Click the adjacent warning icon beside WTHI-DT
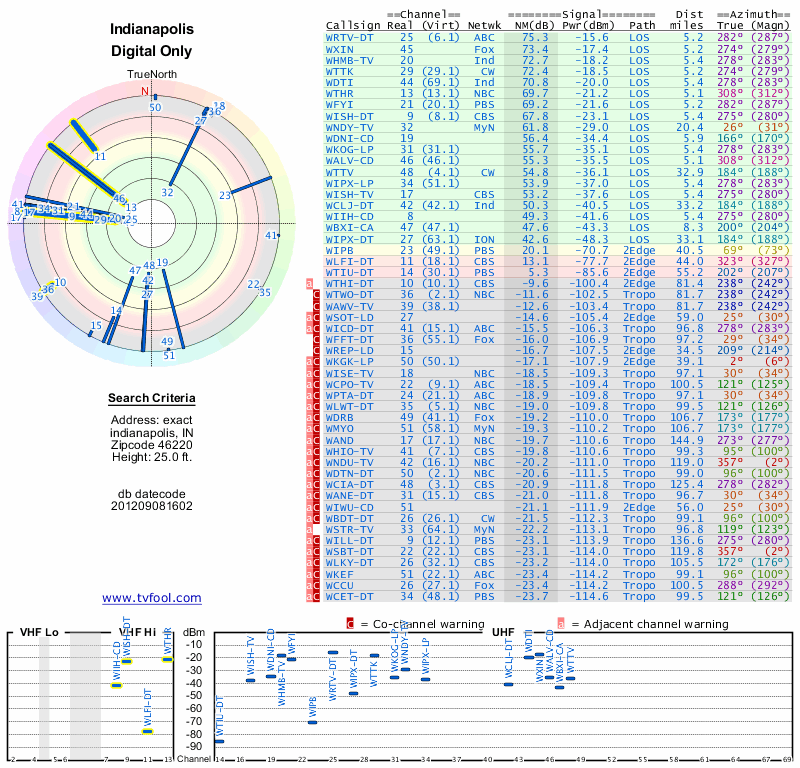800x768 pixels. tap(309, 283)
